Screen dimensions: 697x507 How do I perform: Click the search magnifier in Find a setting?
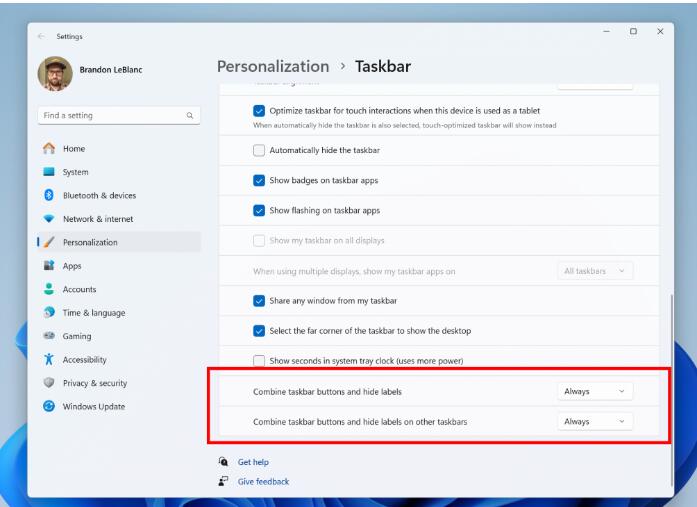coord(190,116)
